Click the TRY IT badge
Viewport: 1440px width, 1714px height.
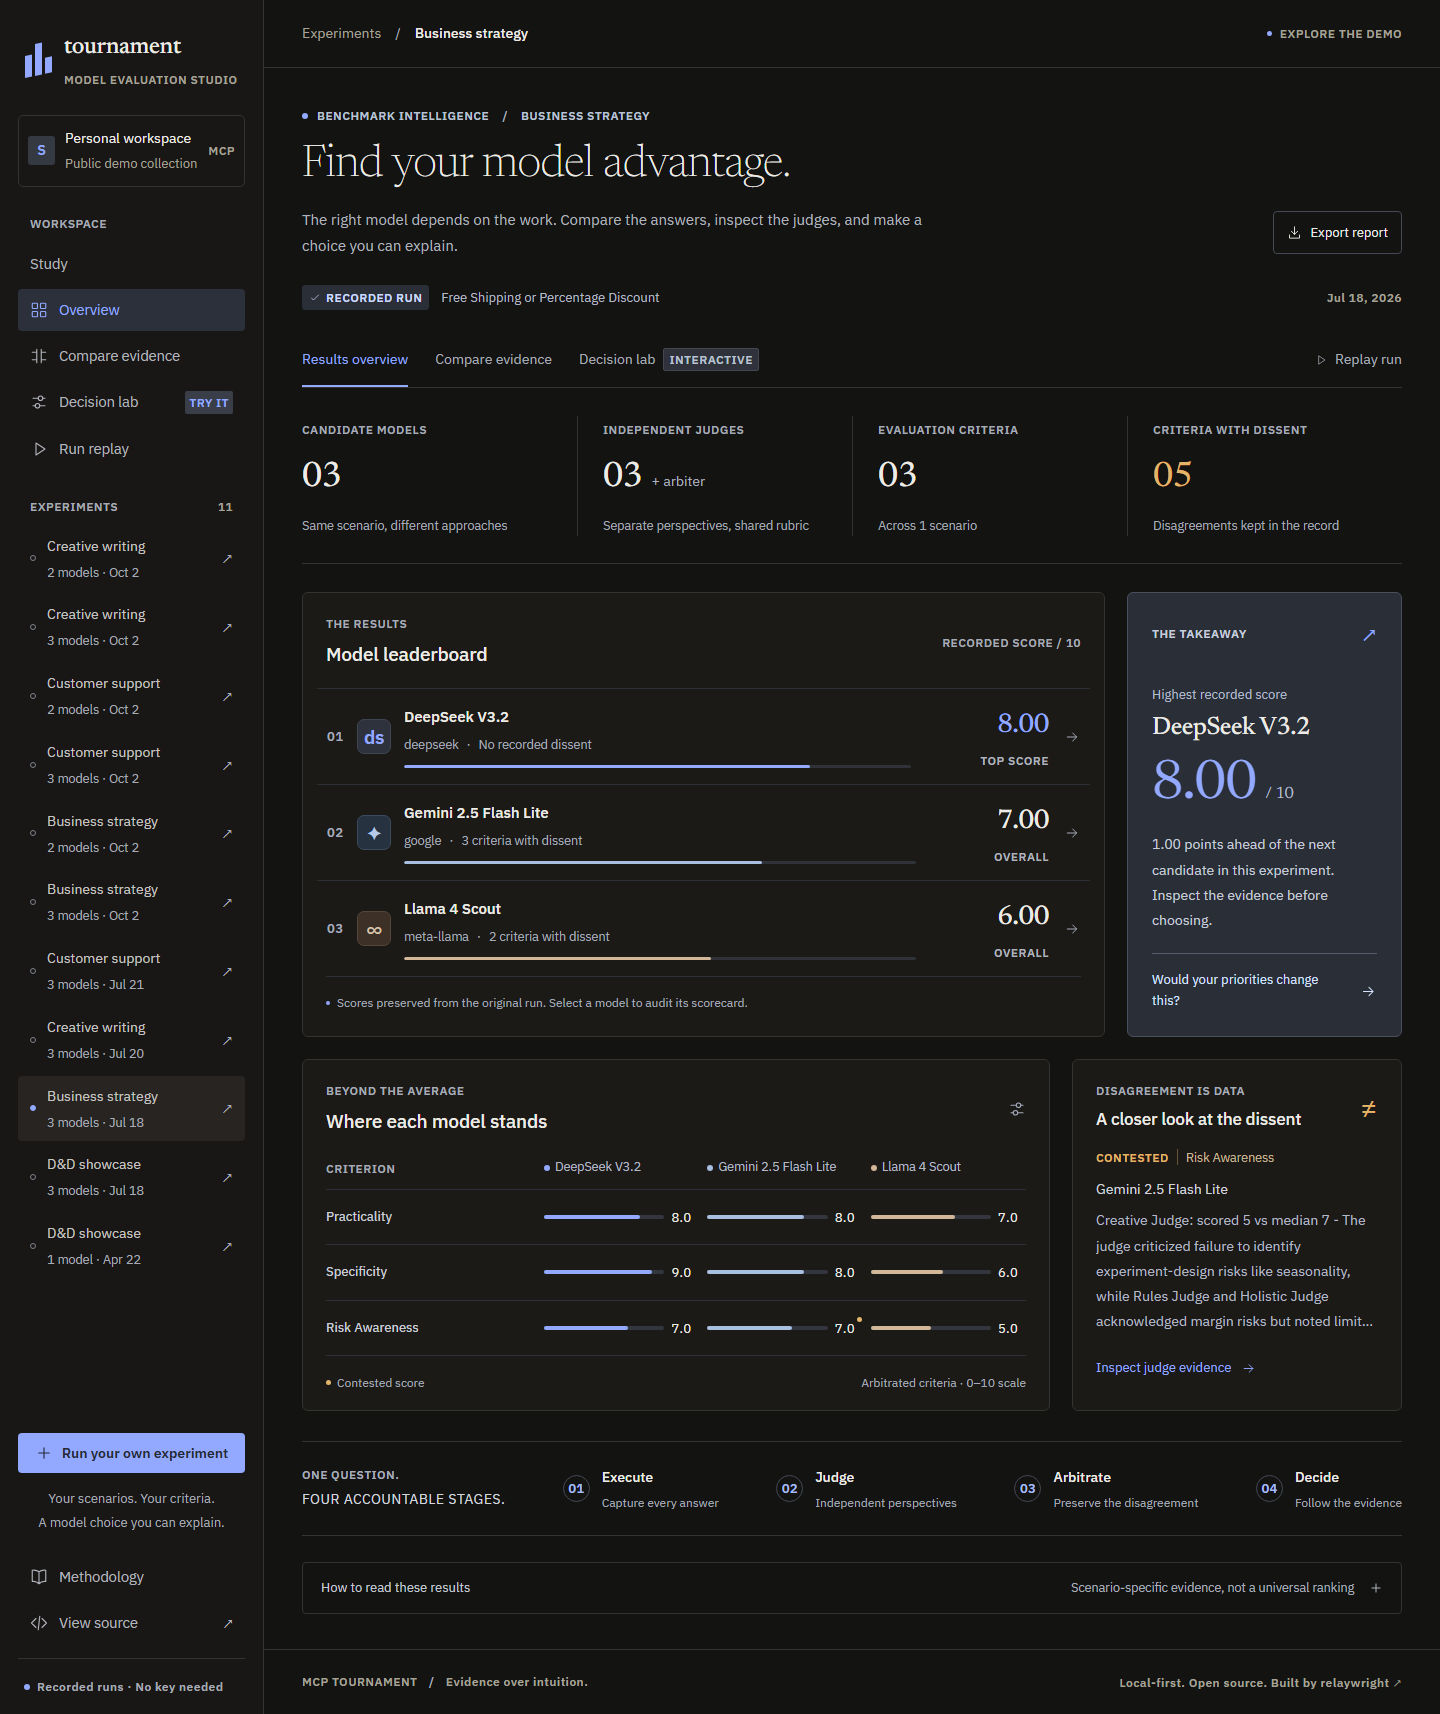(x=209, y=403)
